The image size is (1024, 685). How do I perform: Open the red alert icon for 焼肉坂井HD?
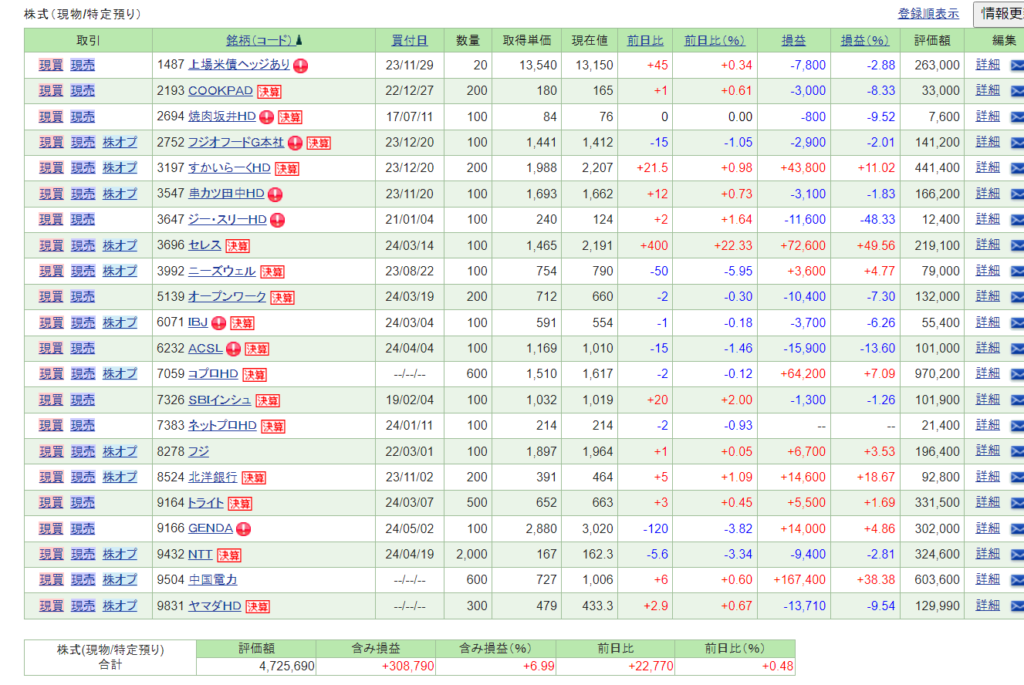pyautogui.click(x=267, y=117)
